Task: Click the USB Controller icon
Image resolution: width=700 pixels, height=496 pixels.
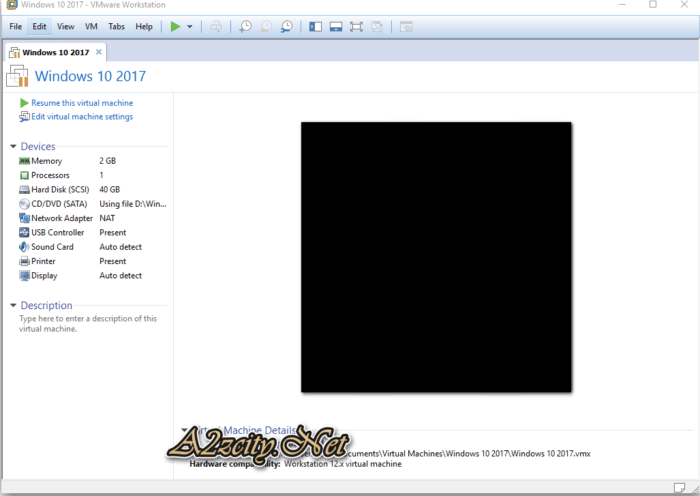Action: pyautogui.click(x=24, y=233)
